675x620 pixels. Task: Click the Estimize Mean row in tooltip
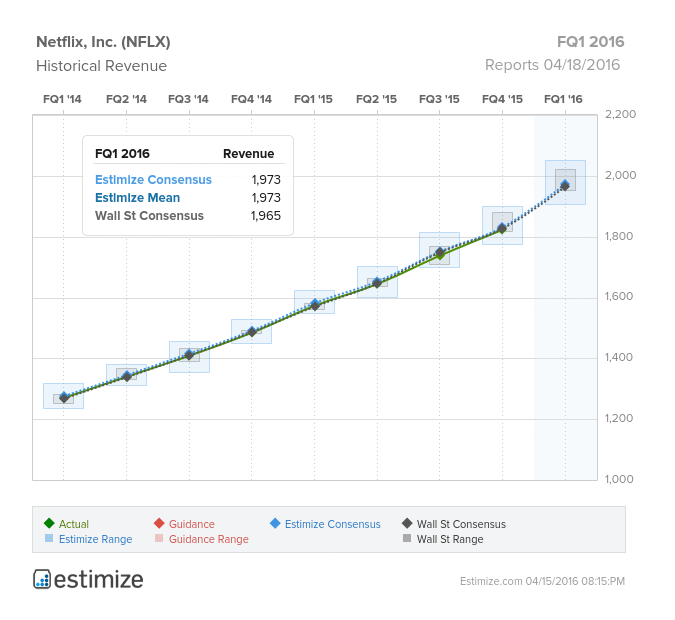pyautogui.click(x=188, y=198)
